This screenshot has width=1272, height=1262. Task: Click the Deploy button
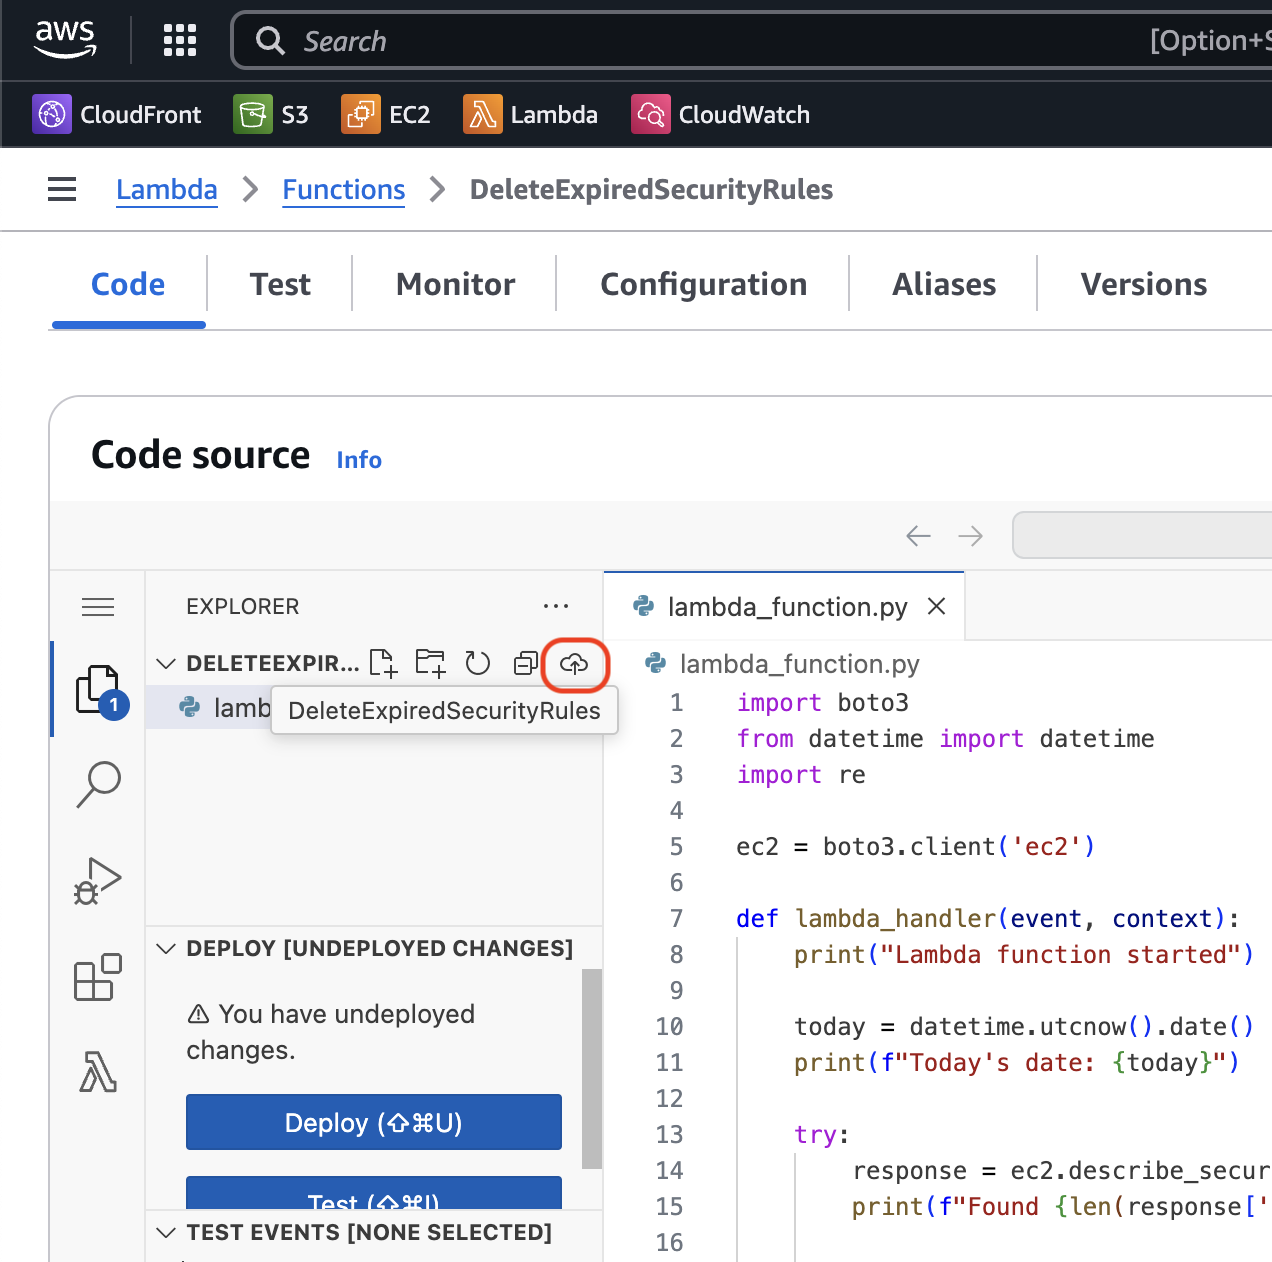point(374,1122)
